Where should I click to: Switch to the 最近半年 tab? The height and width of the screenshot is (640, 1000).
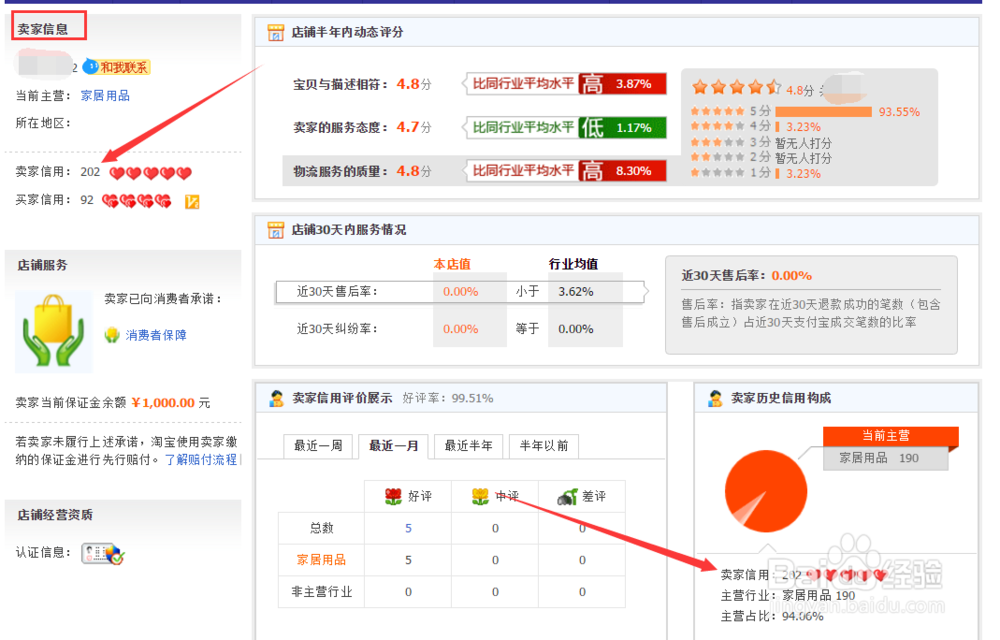pos(467,446)
